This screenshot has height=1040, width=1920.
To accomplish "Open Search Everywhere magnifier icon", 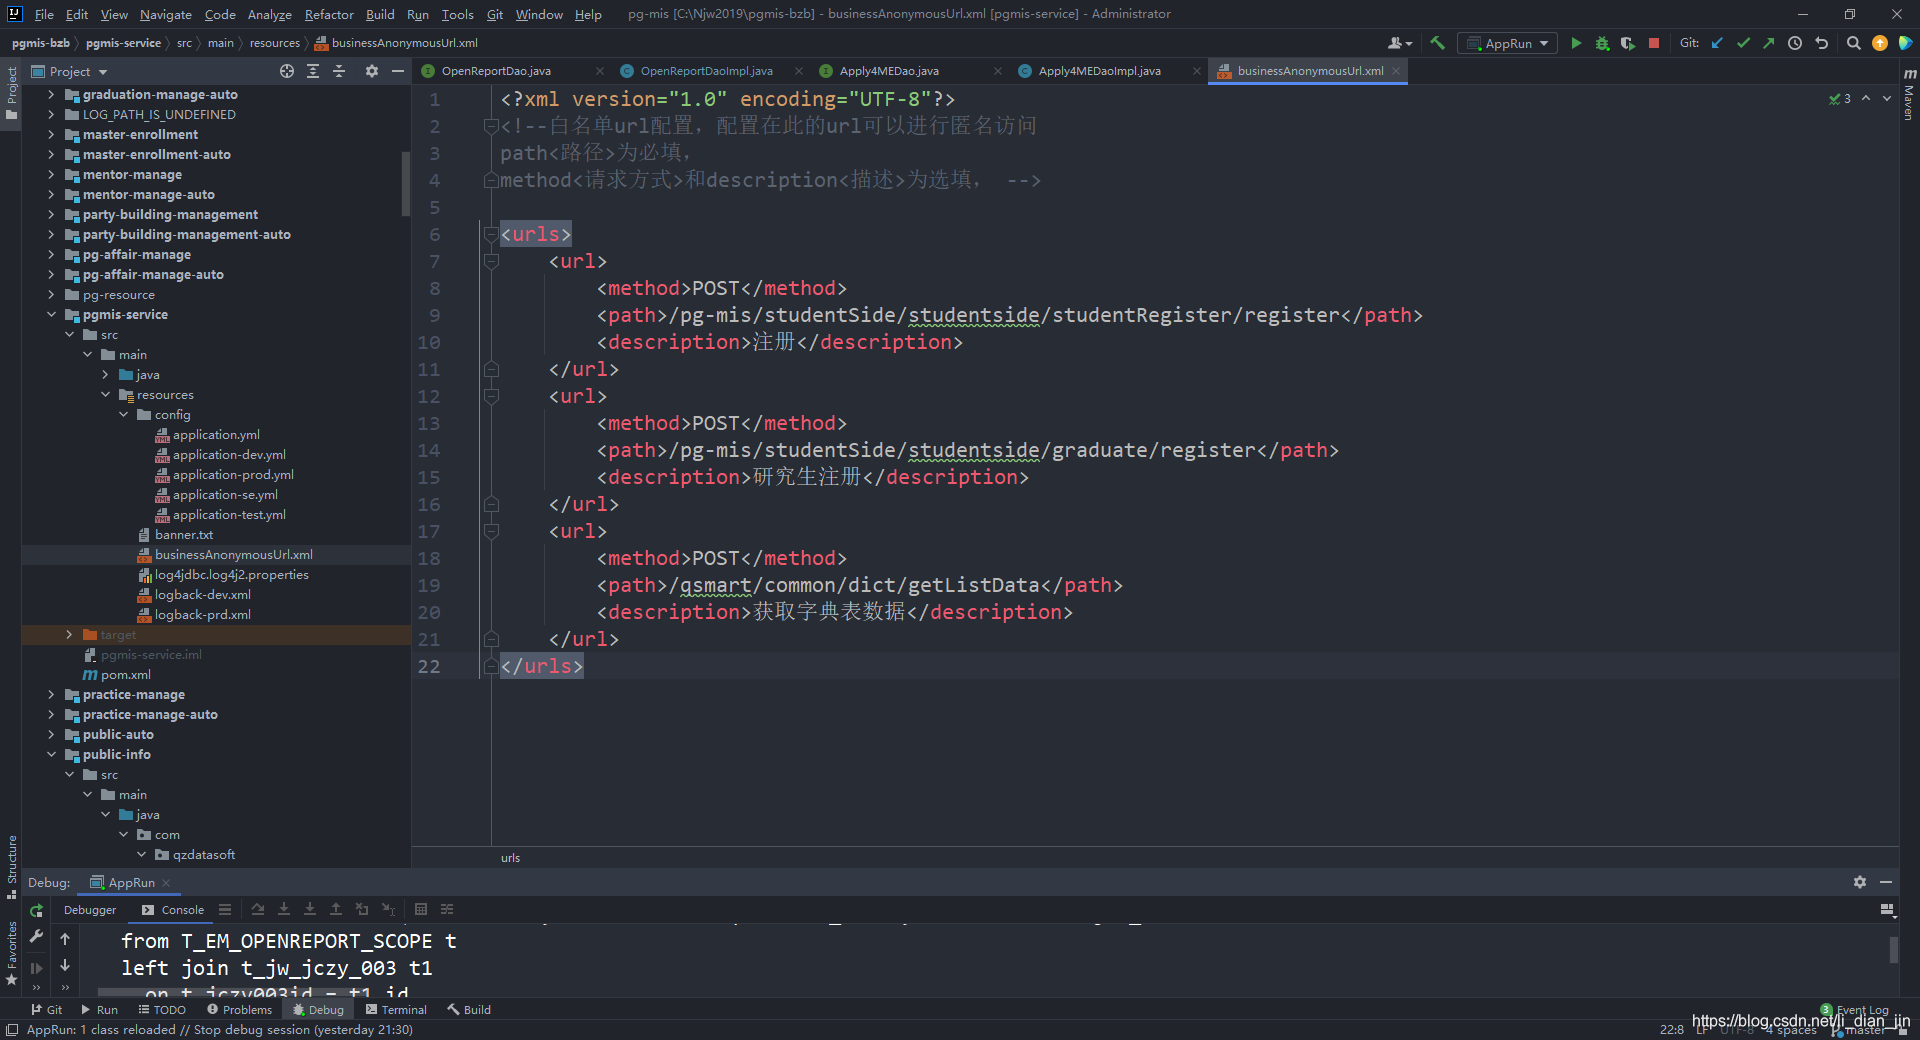I will pyautogui.click(x=1853, y=43).
